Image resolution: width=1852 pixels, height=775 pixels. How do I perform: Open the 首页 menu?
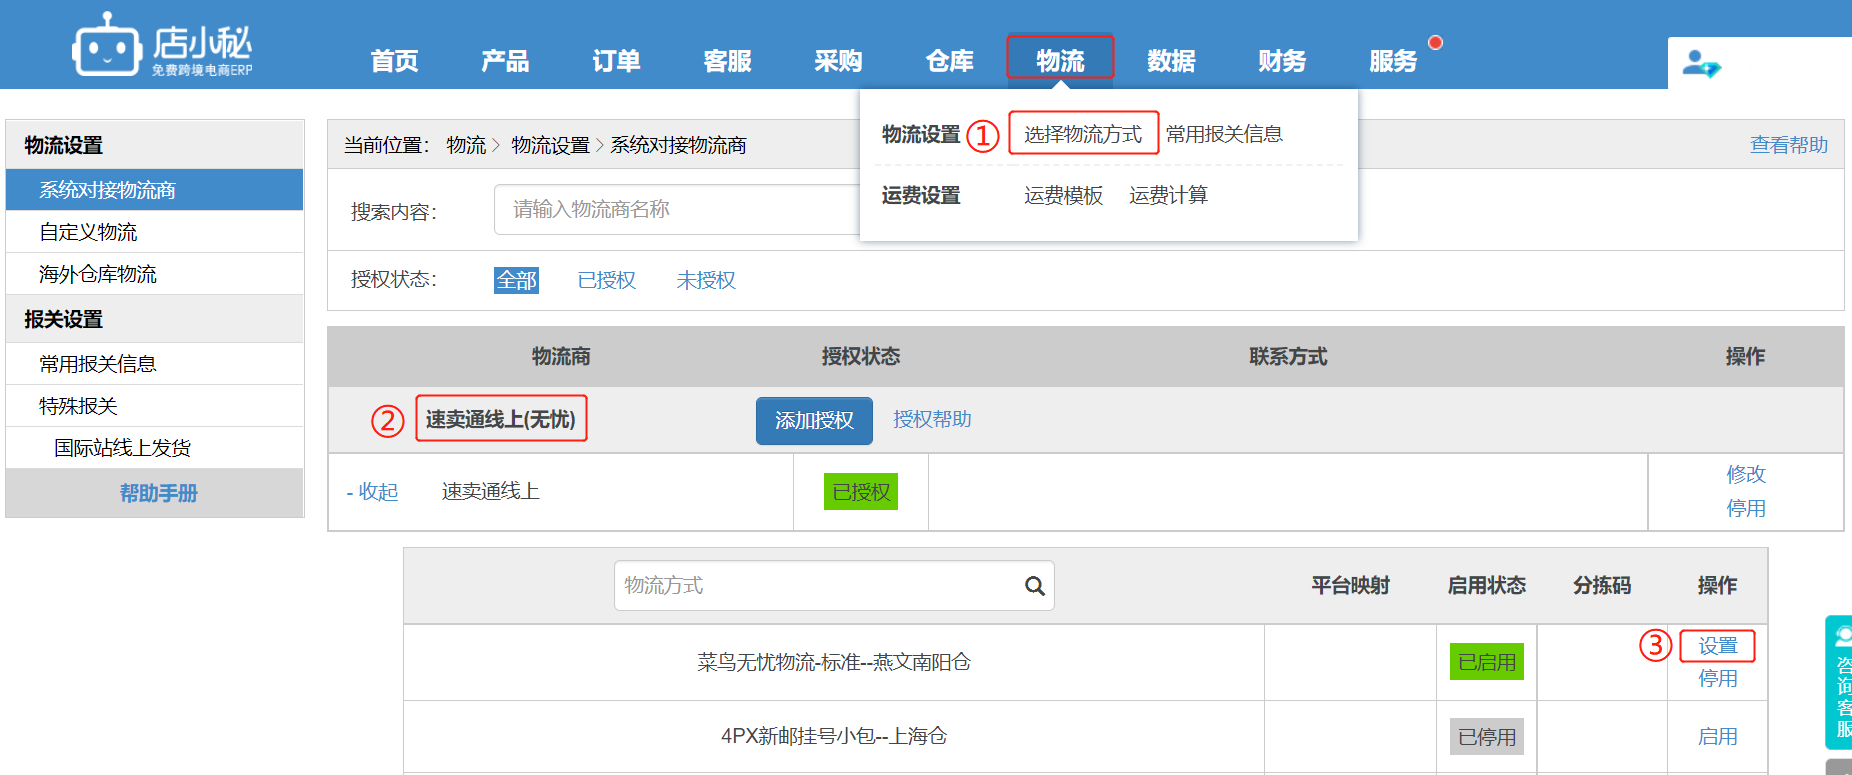pos(394,61)
